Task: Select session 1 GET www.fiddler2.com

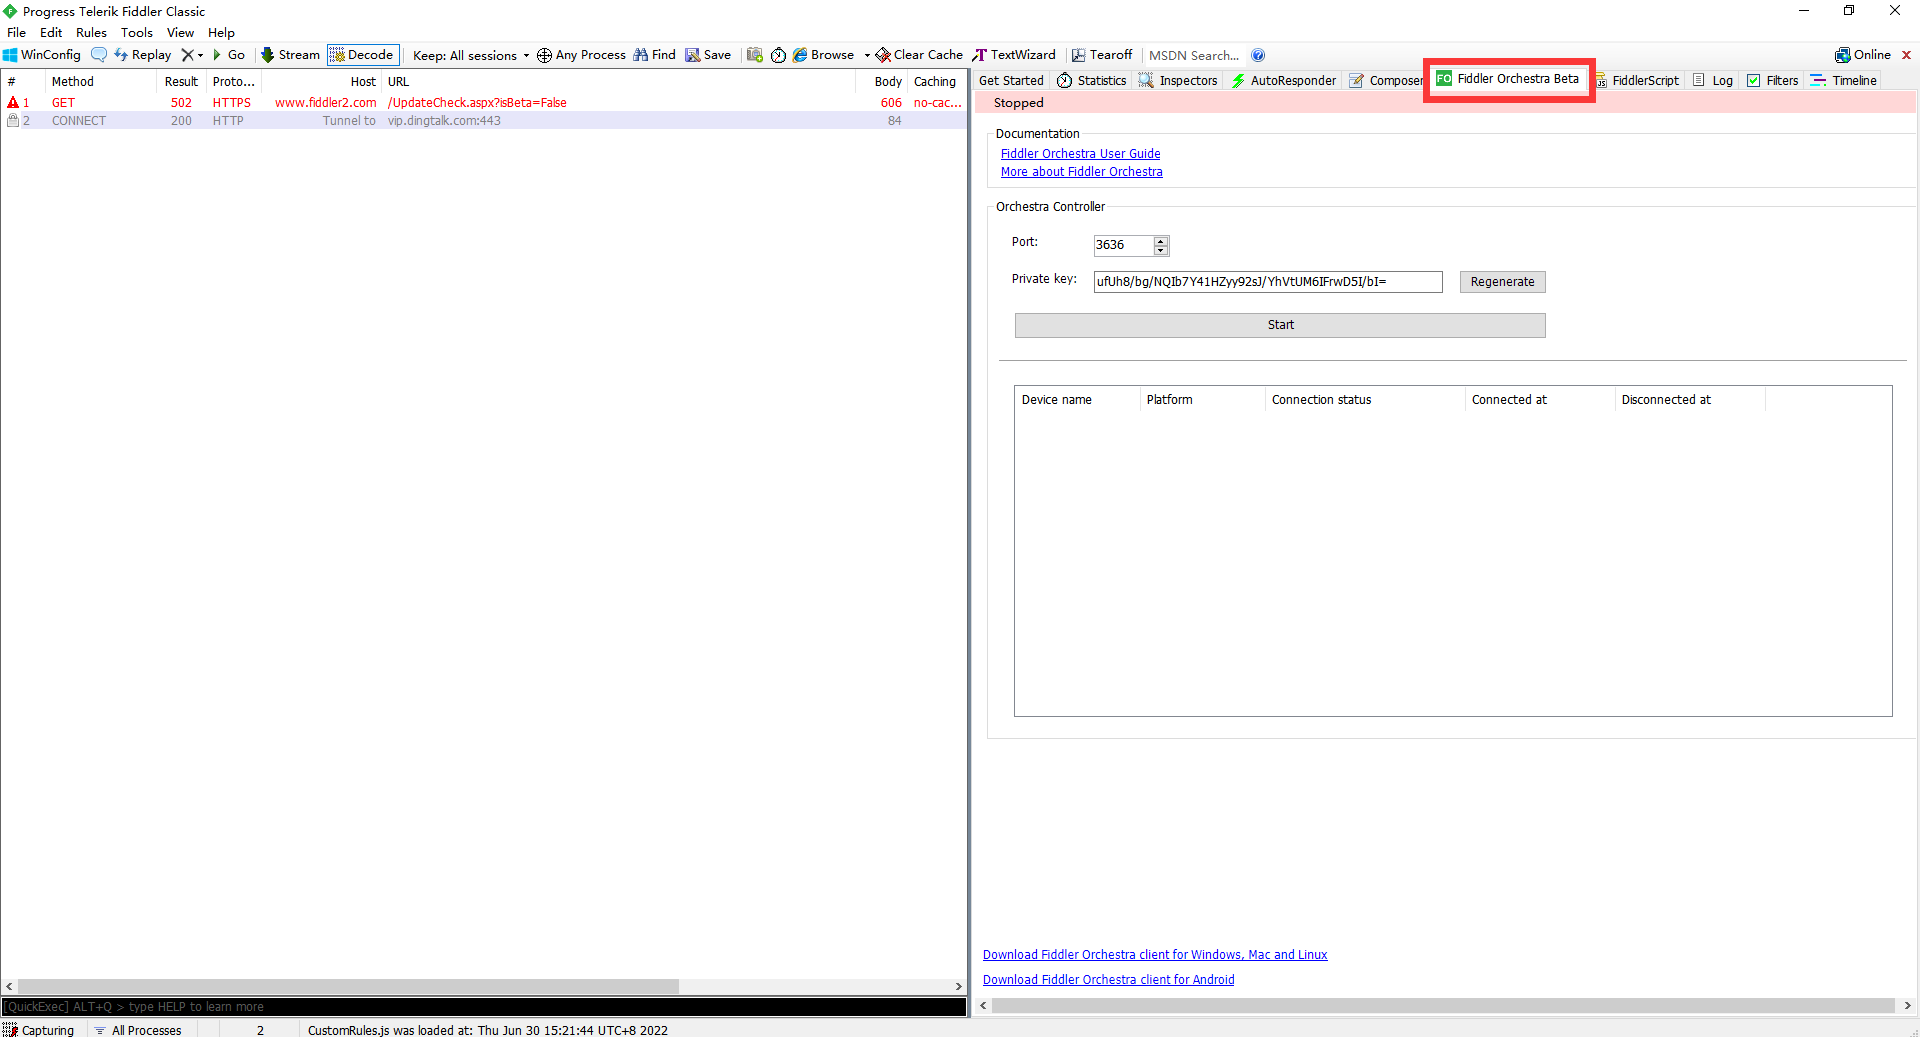Action: pos(484,103)
